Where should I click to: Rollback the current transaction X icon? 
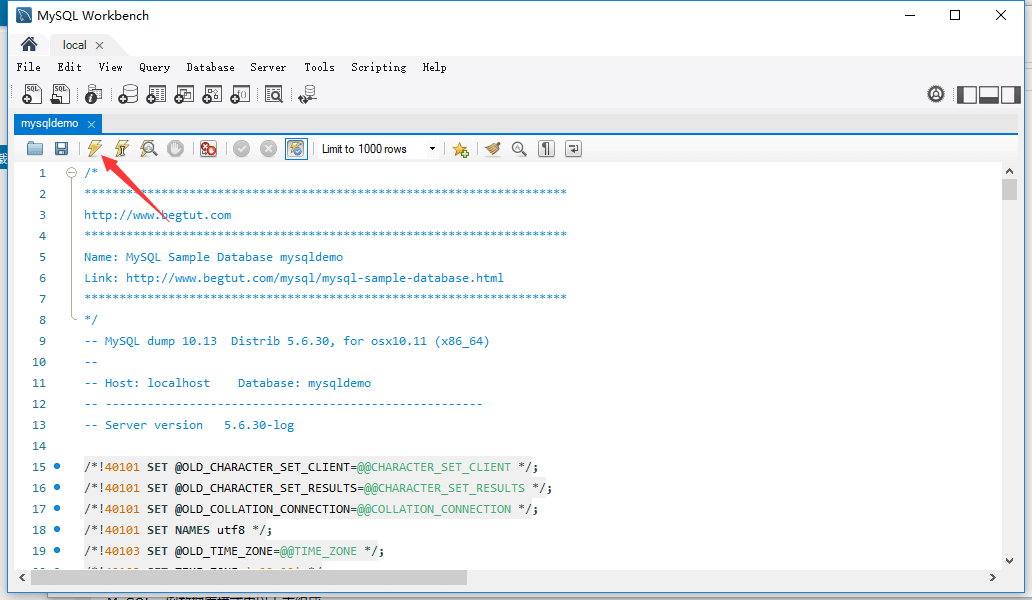[x=268, y=149]
